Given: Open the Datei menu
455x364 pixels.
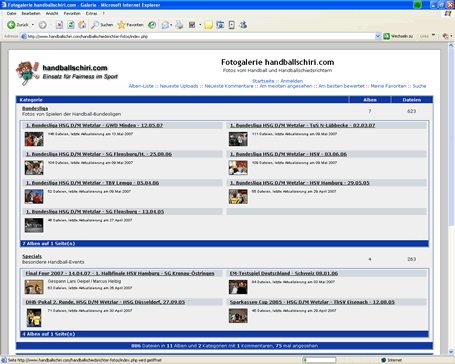Looking at the screenshot, I should [x=11, y=13].
